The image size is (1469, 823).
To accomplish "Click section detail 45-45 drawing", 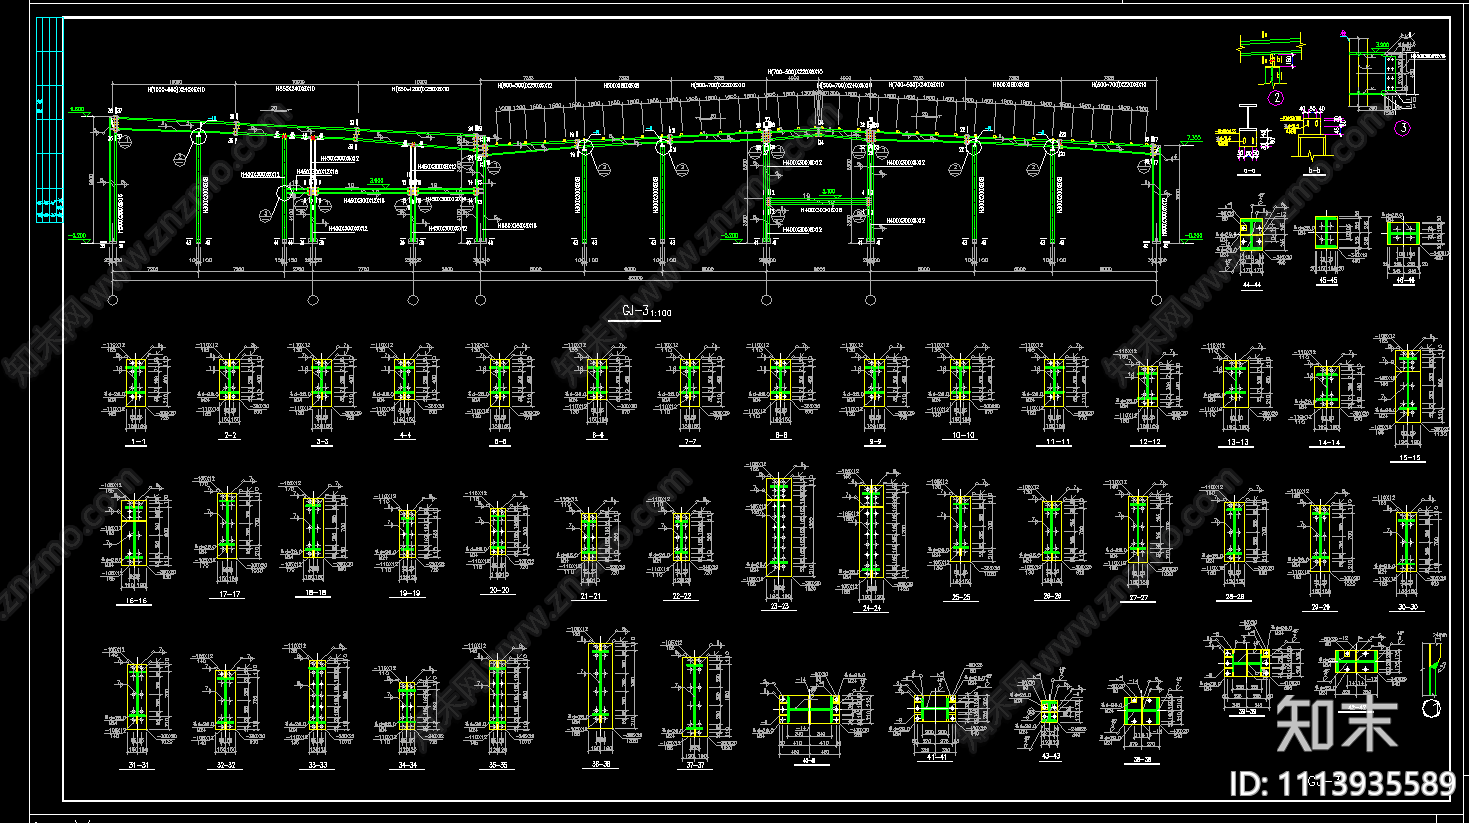I will click(1326, 238).
